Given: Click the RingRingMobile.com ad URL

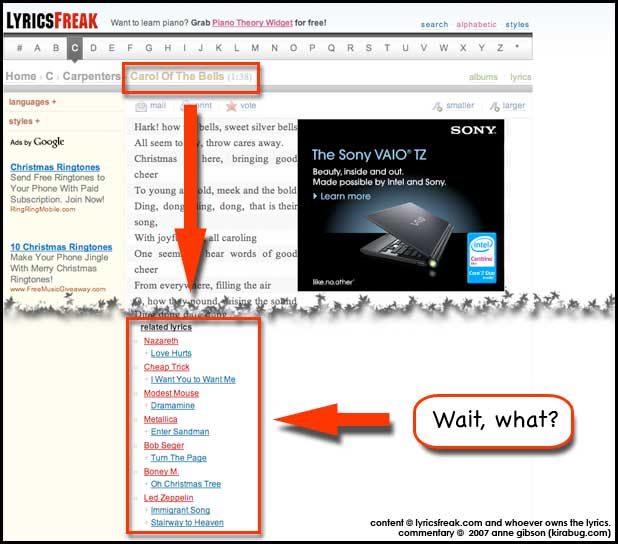Looking at the screenshot, I should 43,209.
